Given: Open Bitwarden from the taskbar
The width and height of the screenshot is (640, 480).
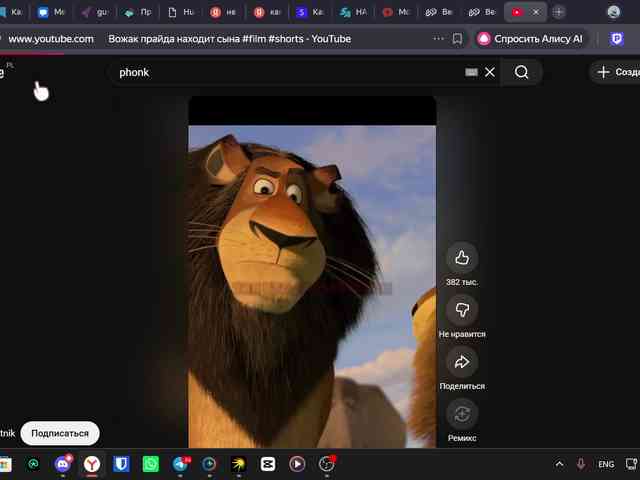Looking at the screenshot, I should click(121, 464).
